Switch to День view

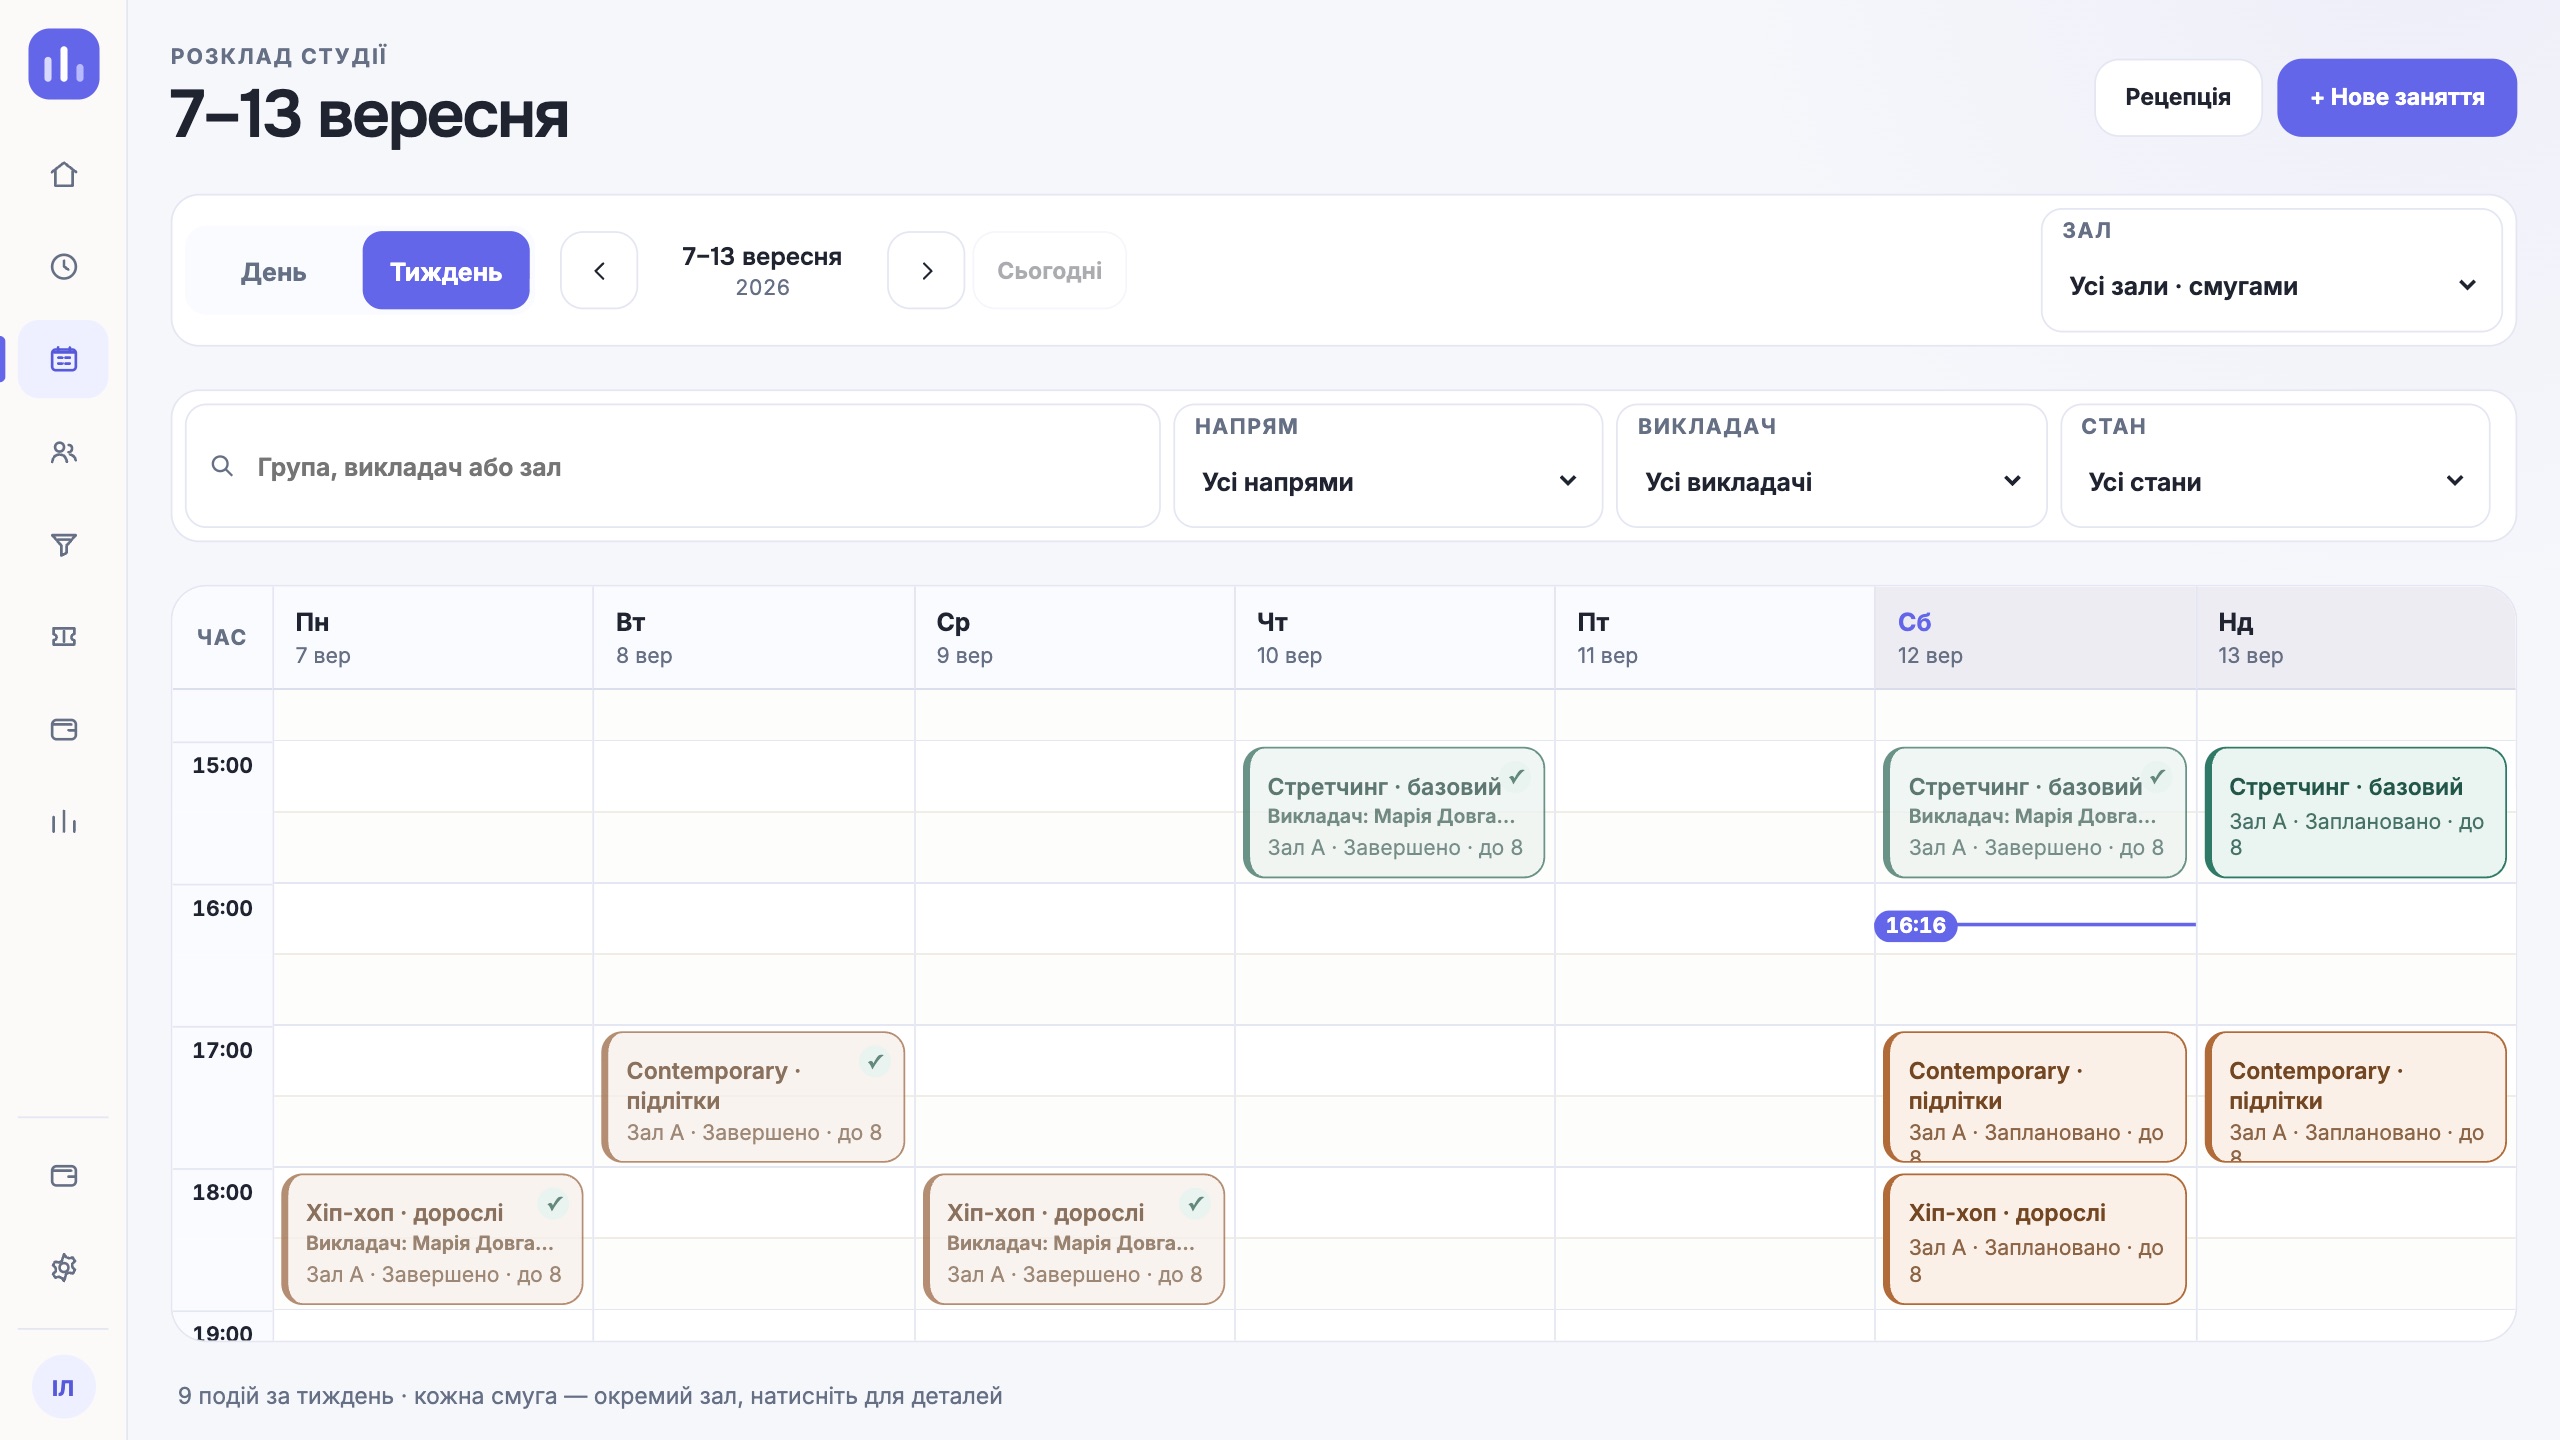point(273,271)
